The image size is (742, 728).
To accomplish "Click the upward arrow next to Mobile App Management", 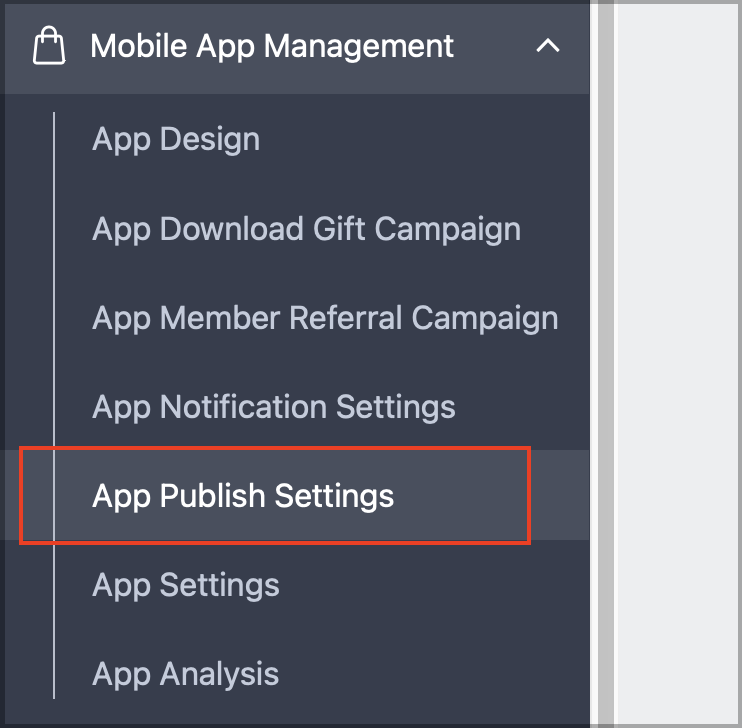I will pyautogui.click(x=548, y=46).
